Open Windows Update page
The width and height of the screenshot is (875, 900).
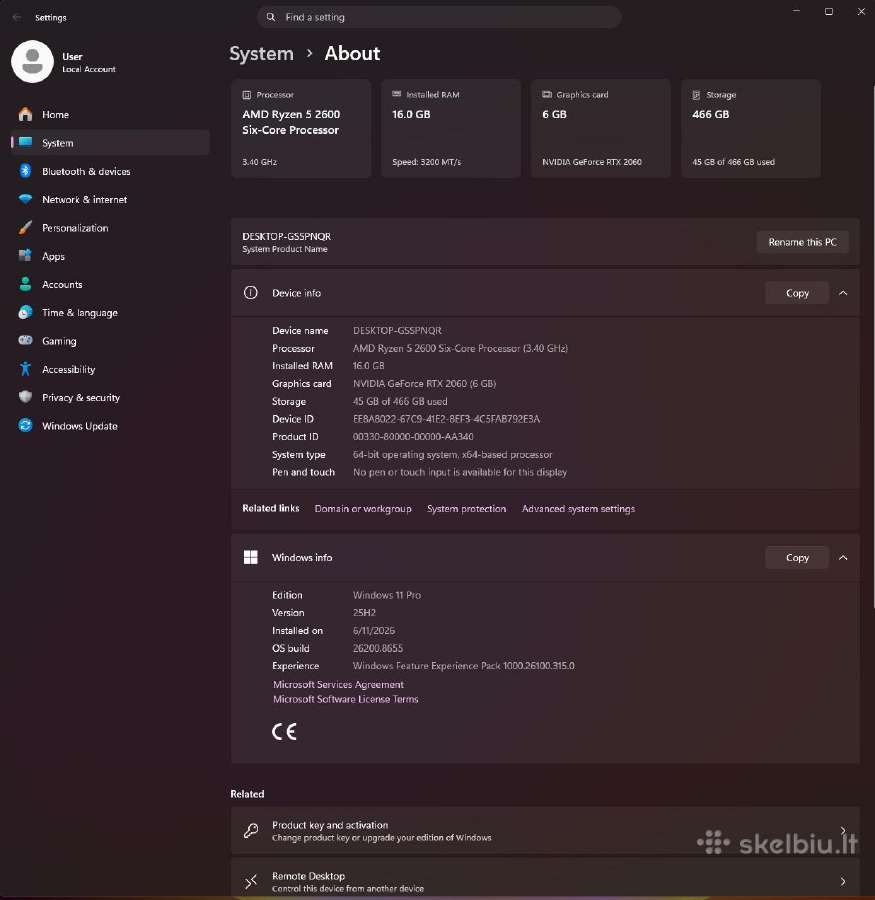(110, 426)
